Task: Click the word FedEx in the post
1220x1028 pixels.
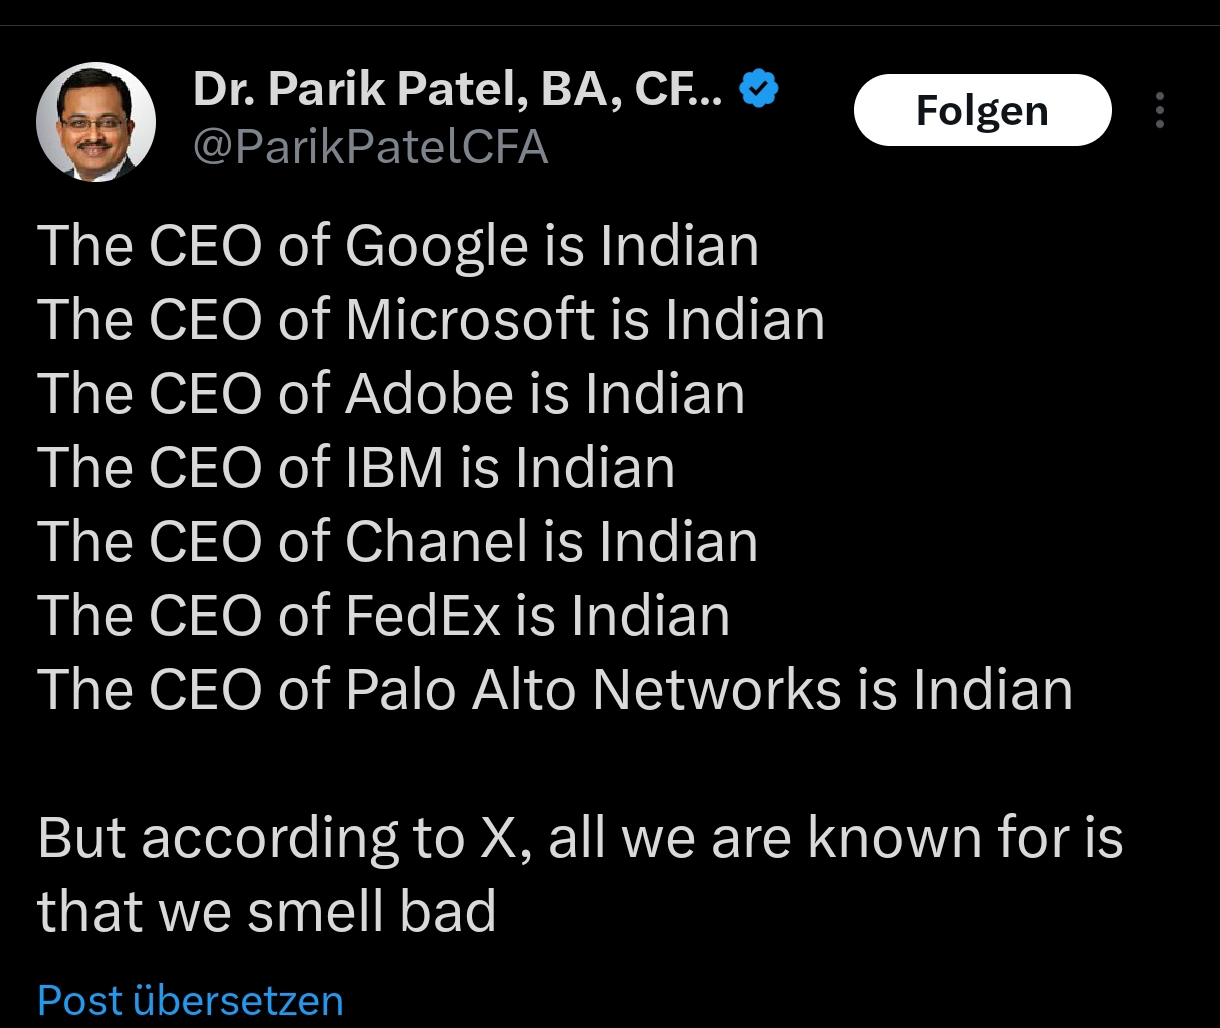Action: (422, 615)
